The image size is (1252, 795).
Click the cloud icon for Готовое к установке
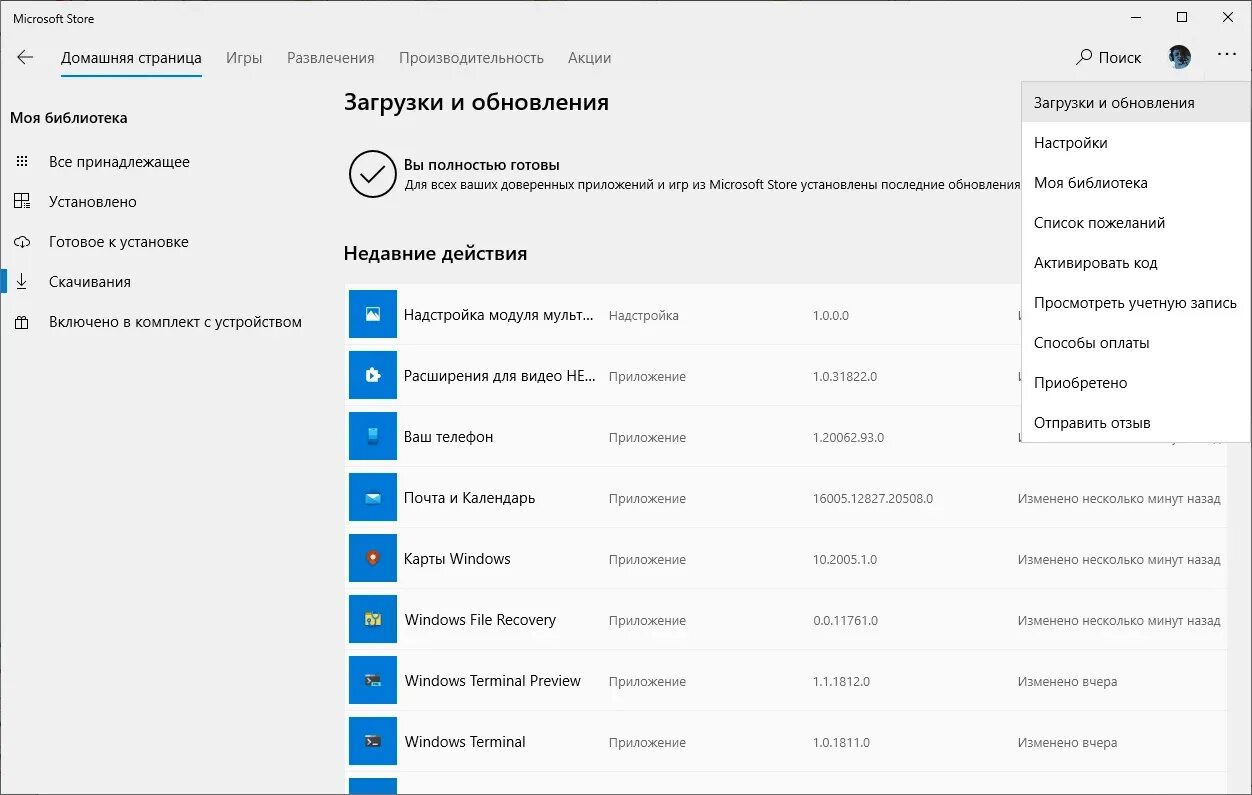click(x=22, y=242)
